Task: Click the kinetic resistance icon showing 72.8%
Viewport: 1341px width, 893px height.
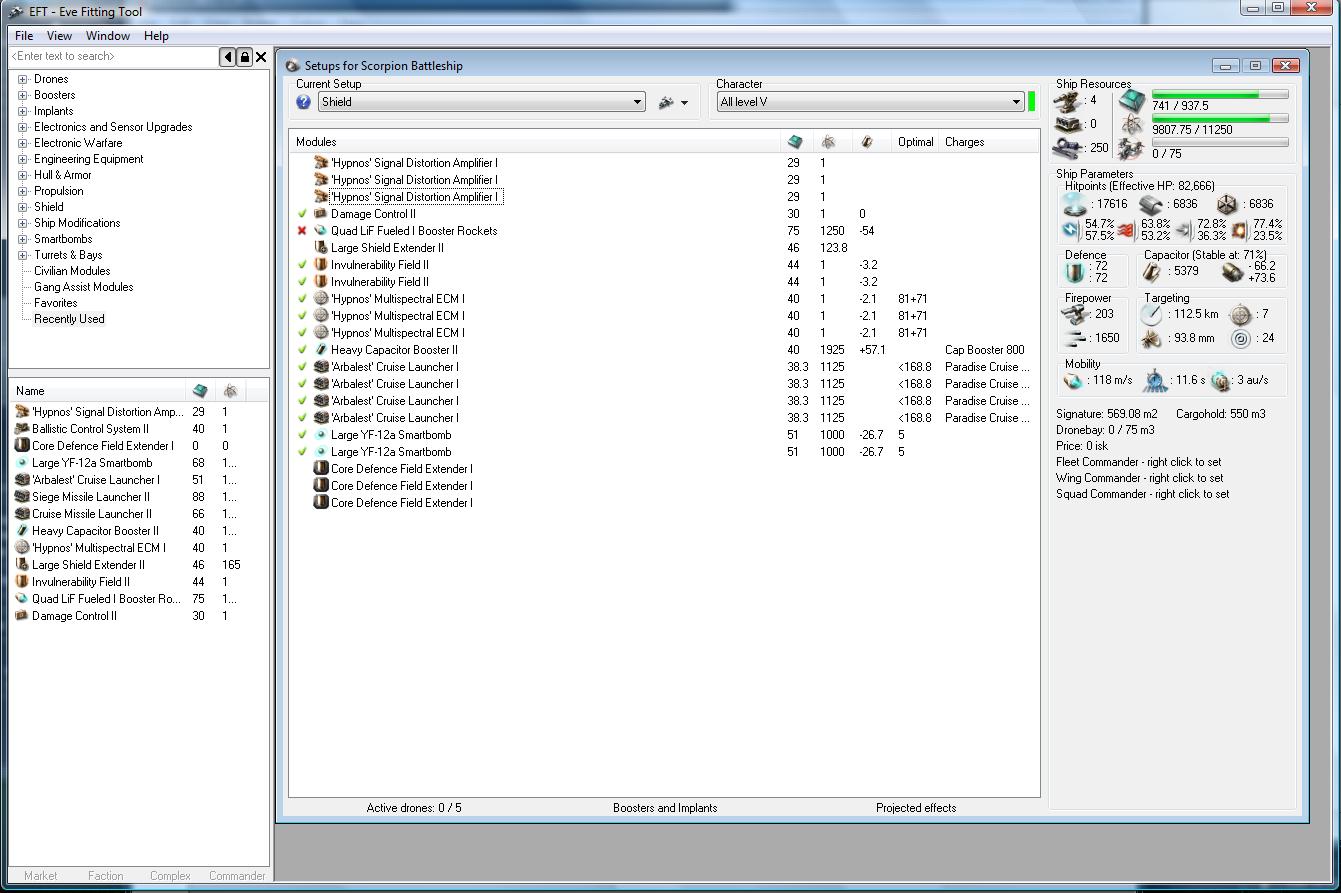Action: point(1185,230)
